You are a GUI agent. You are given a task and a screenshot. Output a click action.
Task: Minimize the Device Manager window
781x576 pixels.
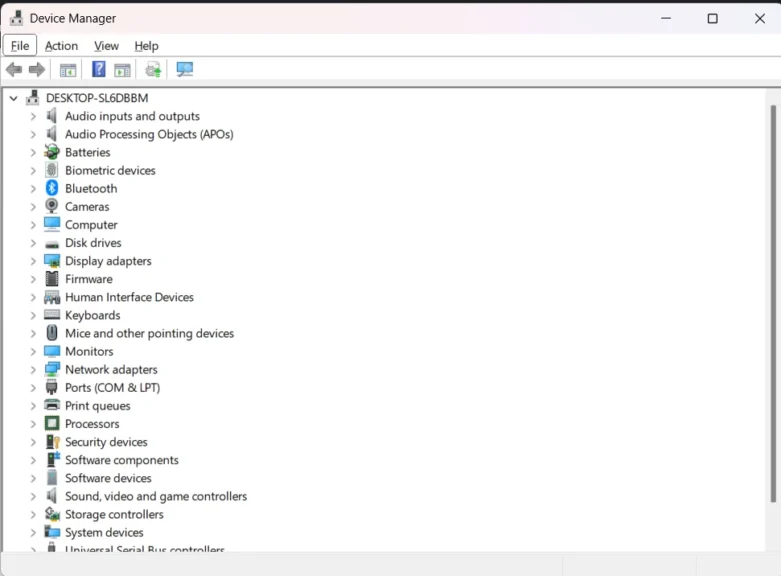666,18
